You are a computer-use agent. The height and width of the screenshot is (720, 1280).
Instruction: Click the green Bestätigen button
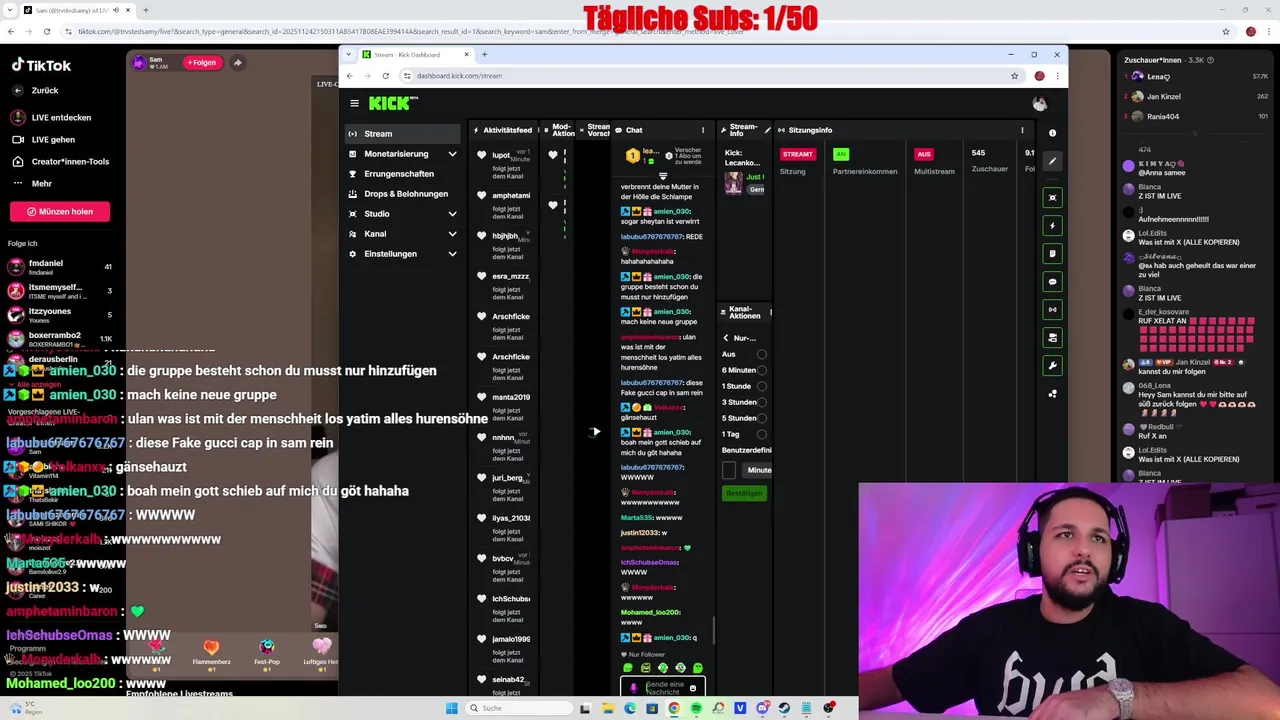pos(744,493)
